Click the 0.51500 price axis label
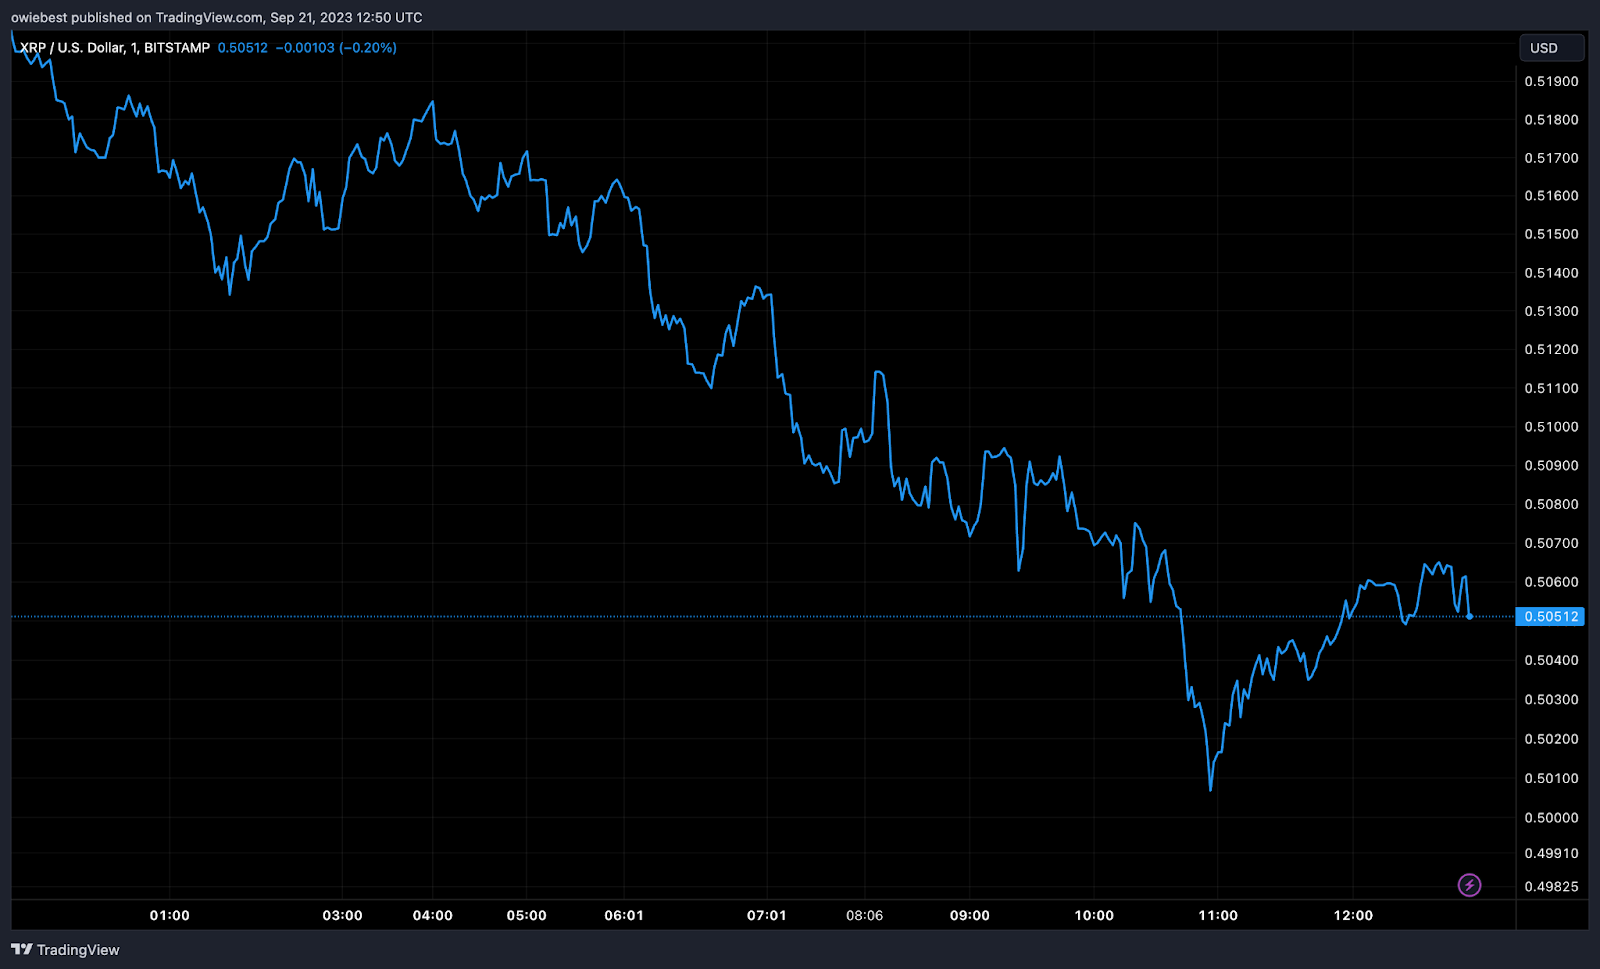The height and width of the screenshot is (969, 1600). tap(1551, 234)
